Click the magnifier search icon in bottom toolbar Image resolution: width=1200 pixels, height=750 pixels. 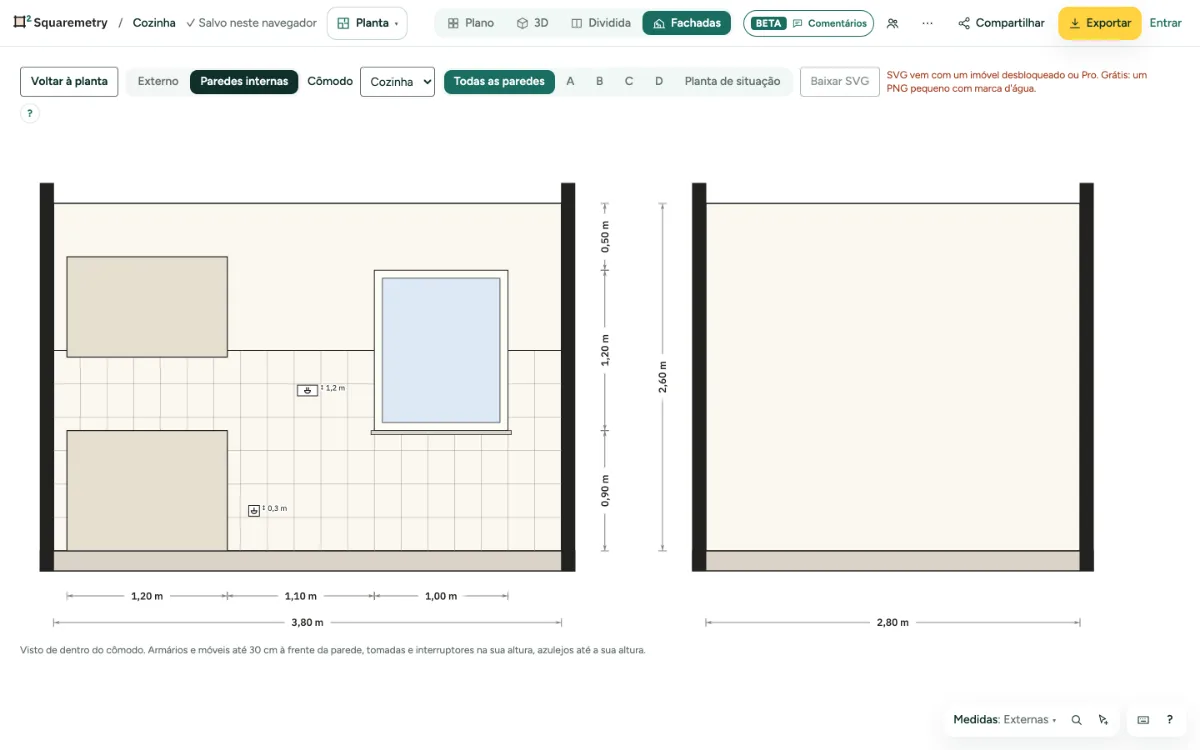coord(1076,720)
